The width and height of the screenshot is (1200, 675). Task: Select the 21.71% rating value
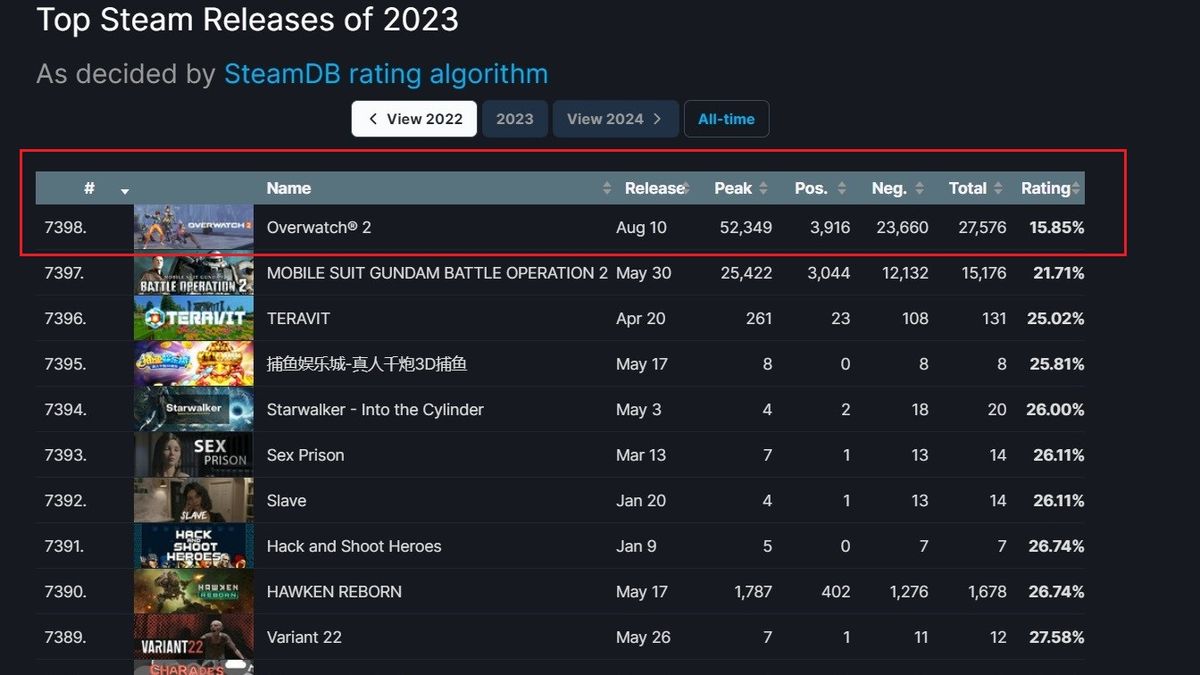coord(1057,273)
